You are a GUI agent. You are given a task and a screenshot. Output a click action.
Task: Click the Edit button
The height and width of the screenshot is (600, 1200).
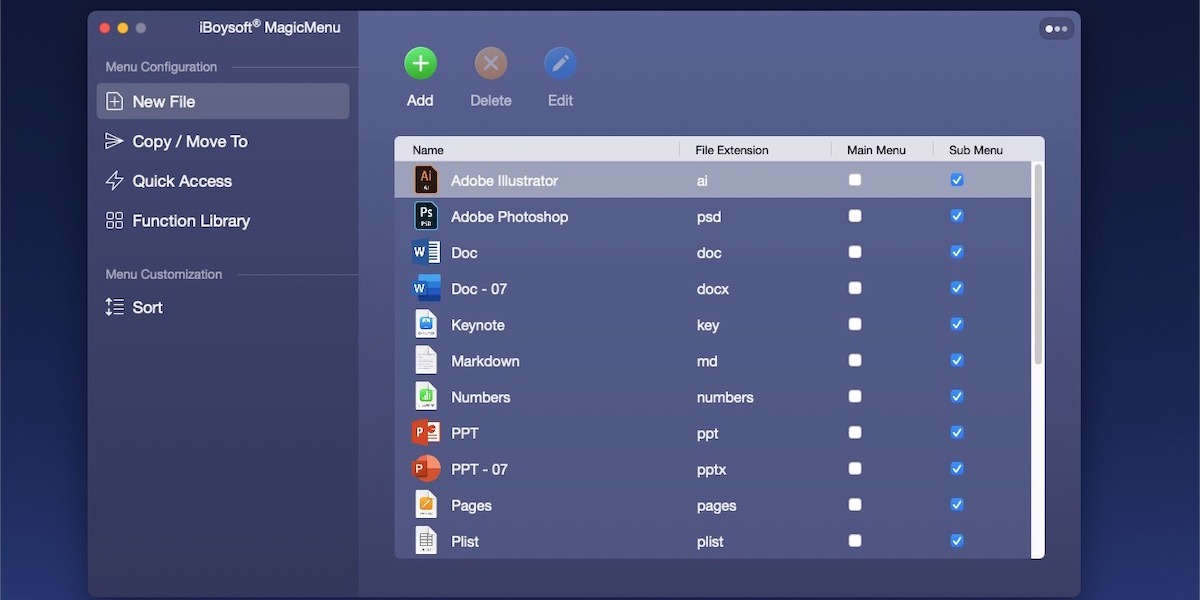click(560, 62)
